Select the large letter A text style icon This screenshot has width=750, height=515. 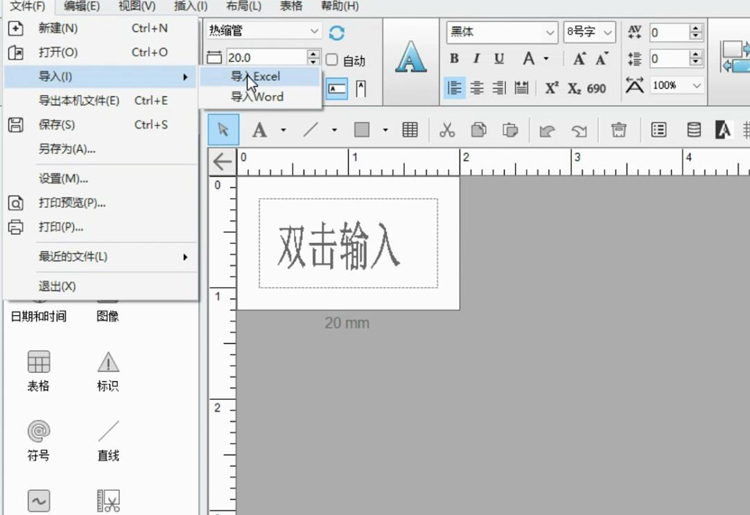pos(410,57)
